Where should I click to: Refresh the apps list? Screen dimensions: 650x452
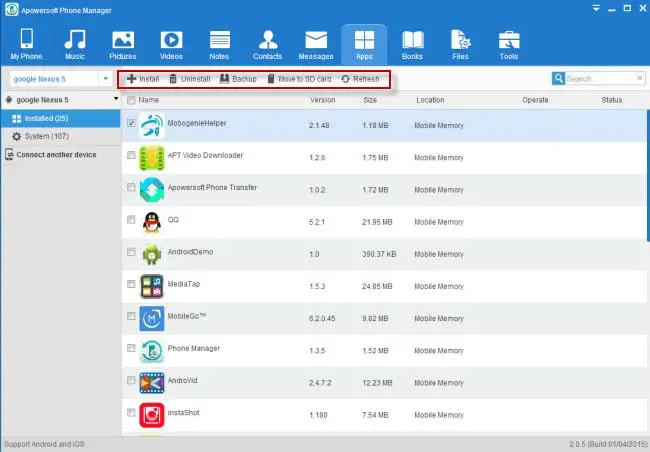pyautogui.click(x=360, y=79)
